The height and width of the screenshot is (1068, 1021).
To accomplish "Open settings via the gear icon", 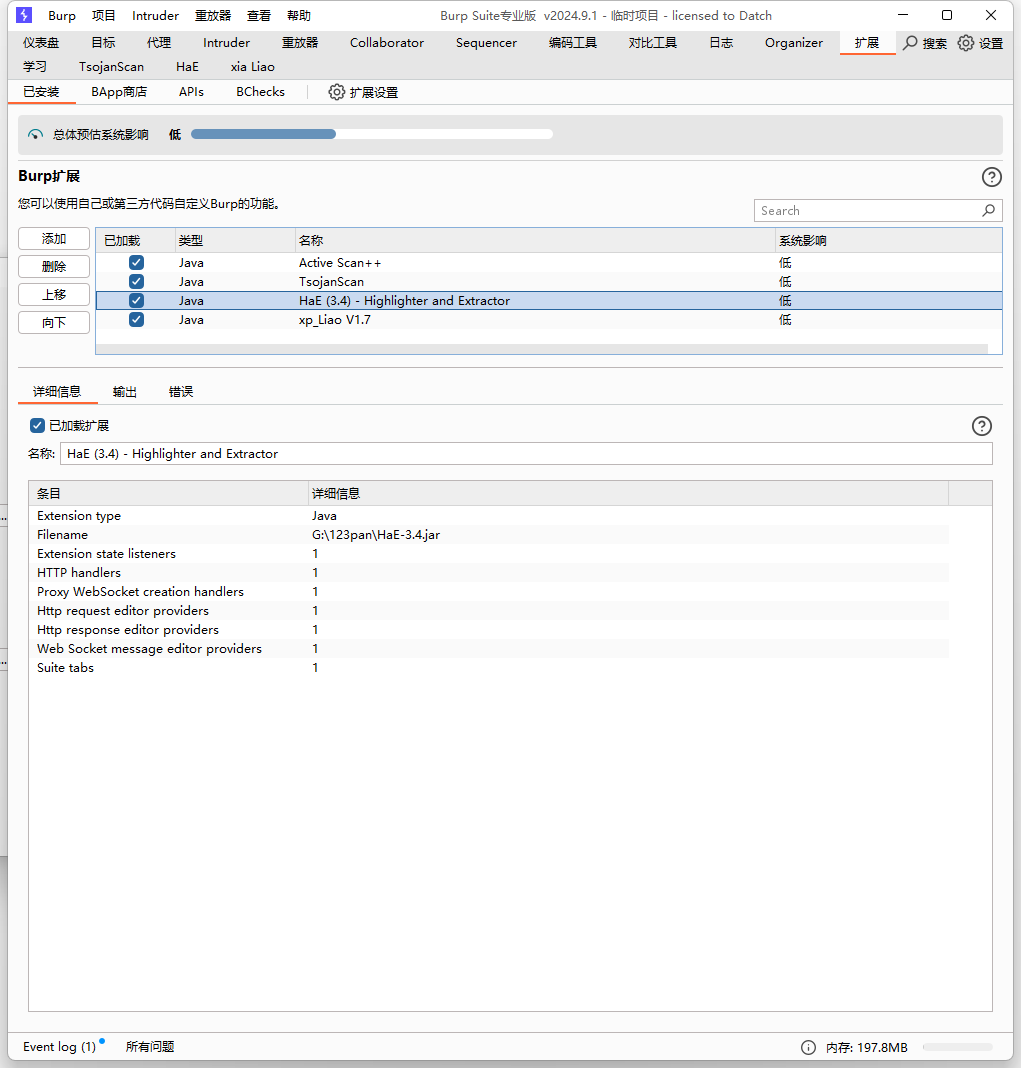I will pos(965,43).
